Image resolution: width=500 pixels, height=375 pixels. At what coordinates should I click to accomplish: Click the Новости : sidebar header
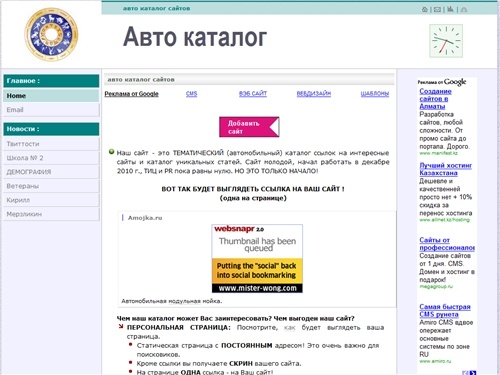coord(51,129)
